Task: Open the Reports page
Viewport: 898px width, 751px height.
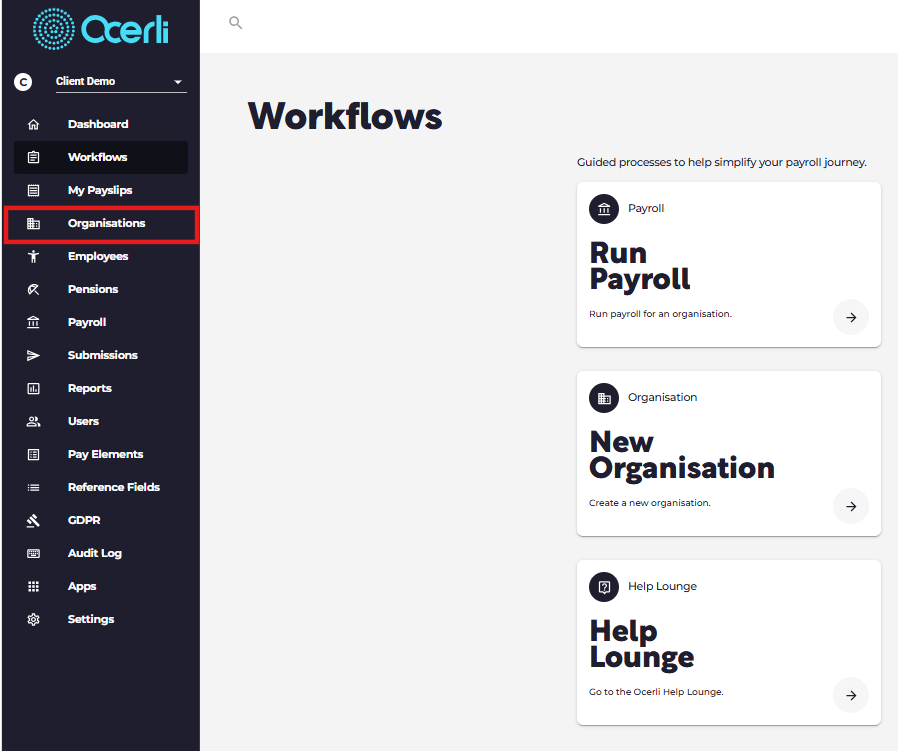Action: [101, 388]
